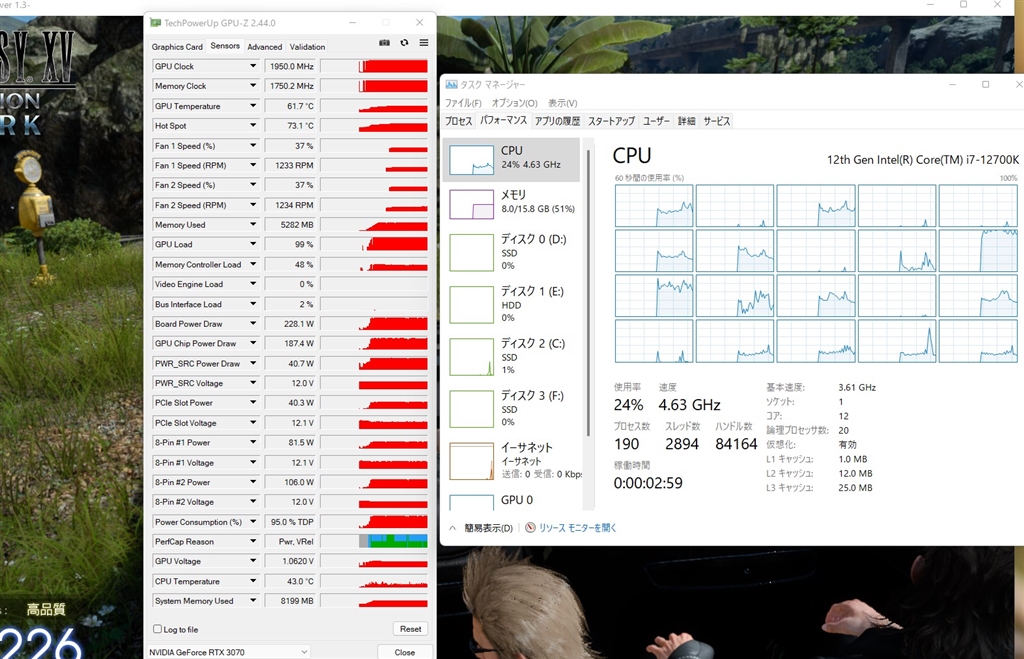Viewport: 1024px width, 659px height.
Task: Click the Task Manager title bar icon
Action: 451,85
